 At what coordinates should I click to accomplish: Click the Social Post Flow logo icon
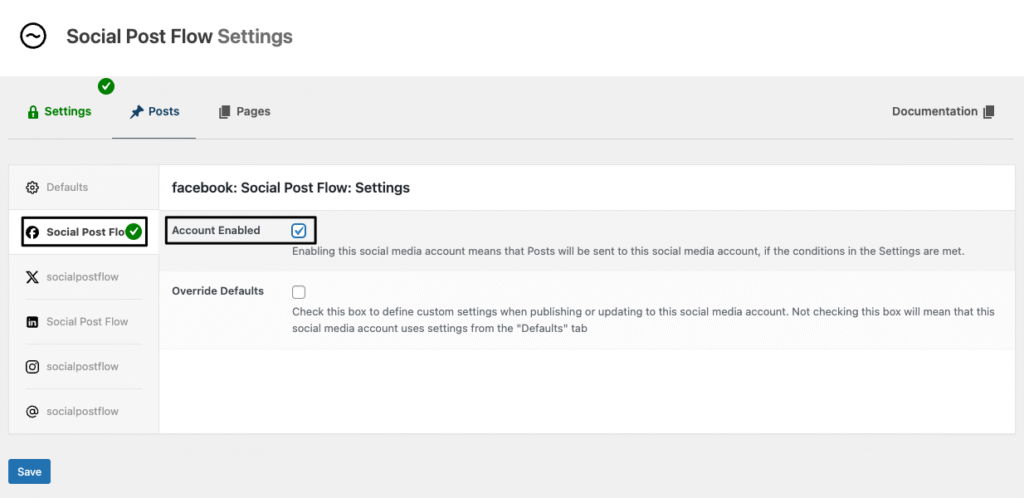[33, 36]
